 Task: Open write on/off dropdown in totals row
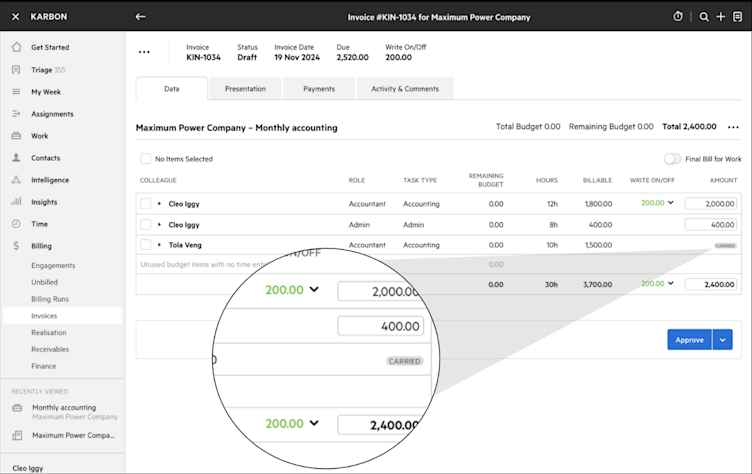point(670,283)
